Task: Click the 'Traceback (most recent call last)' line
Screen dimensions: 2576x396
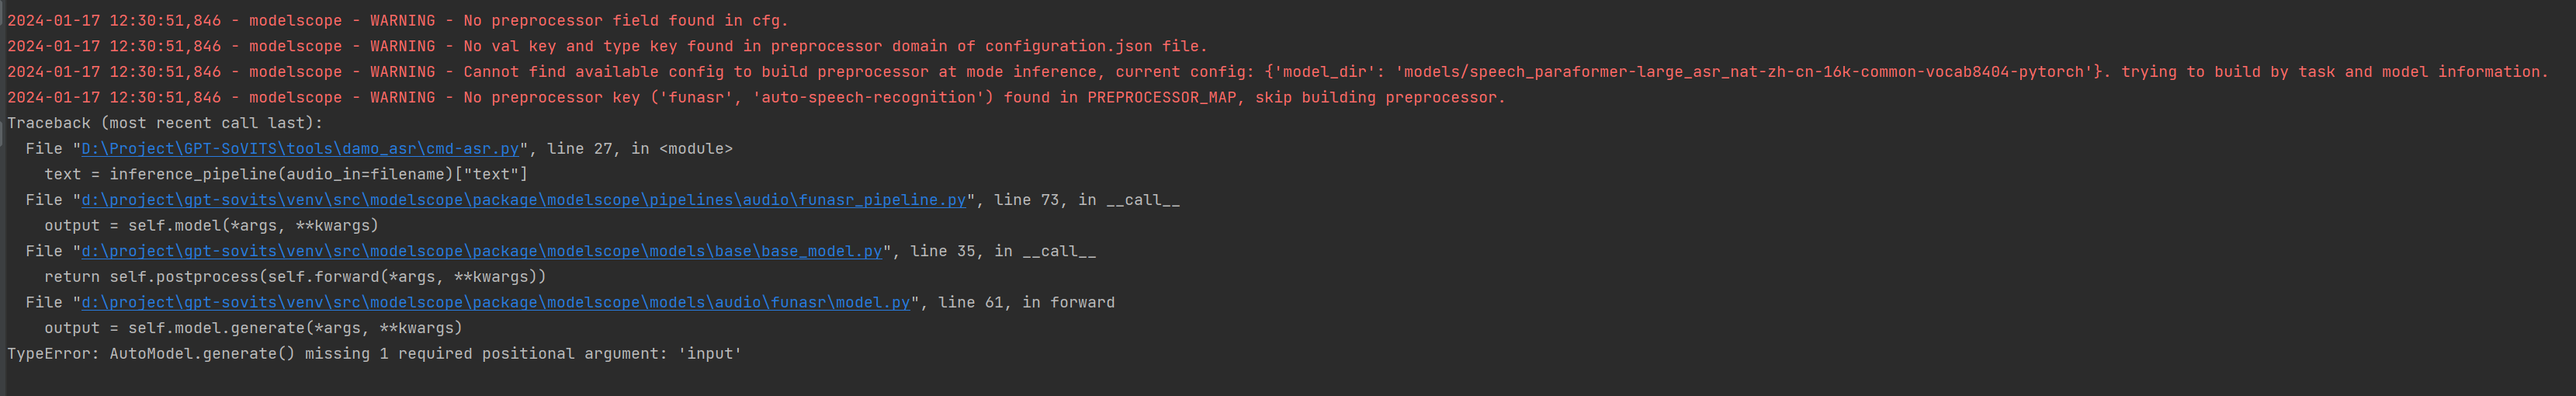Action: (165, 123)
